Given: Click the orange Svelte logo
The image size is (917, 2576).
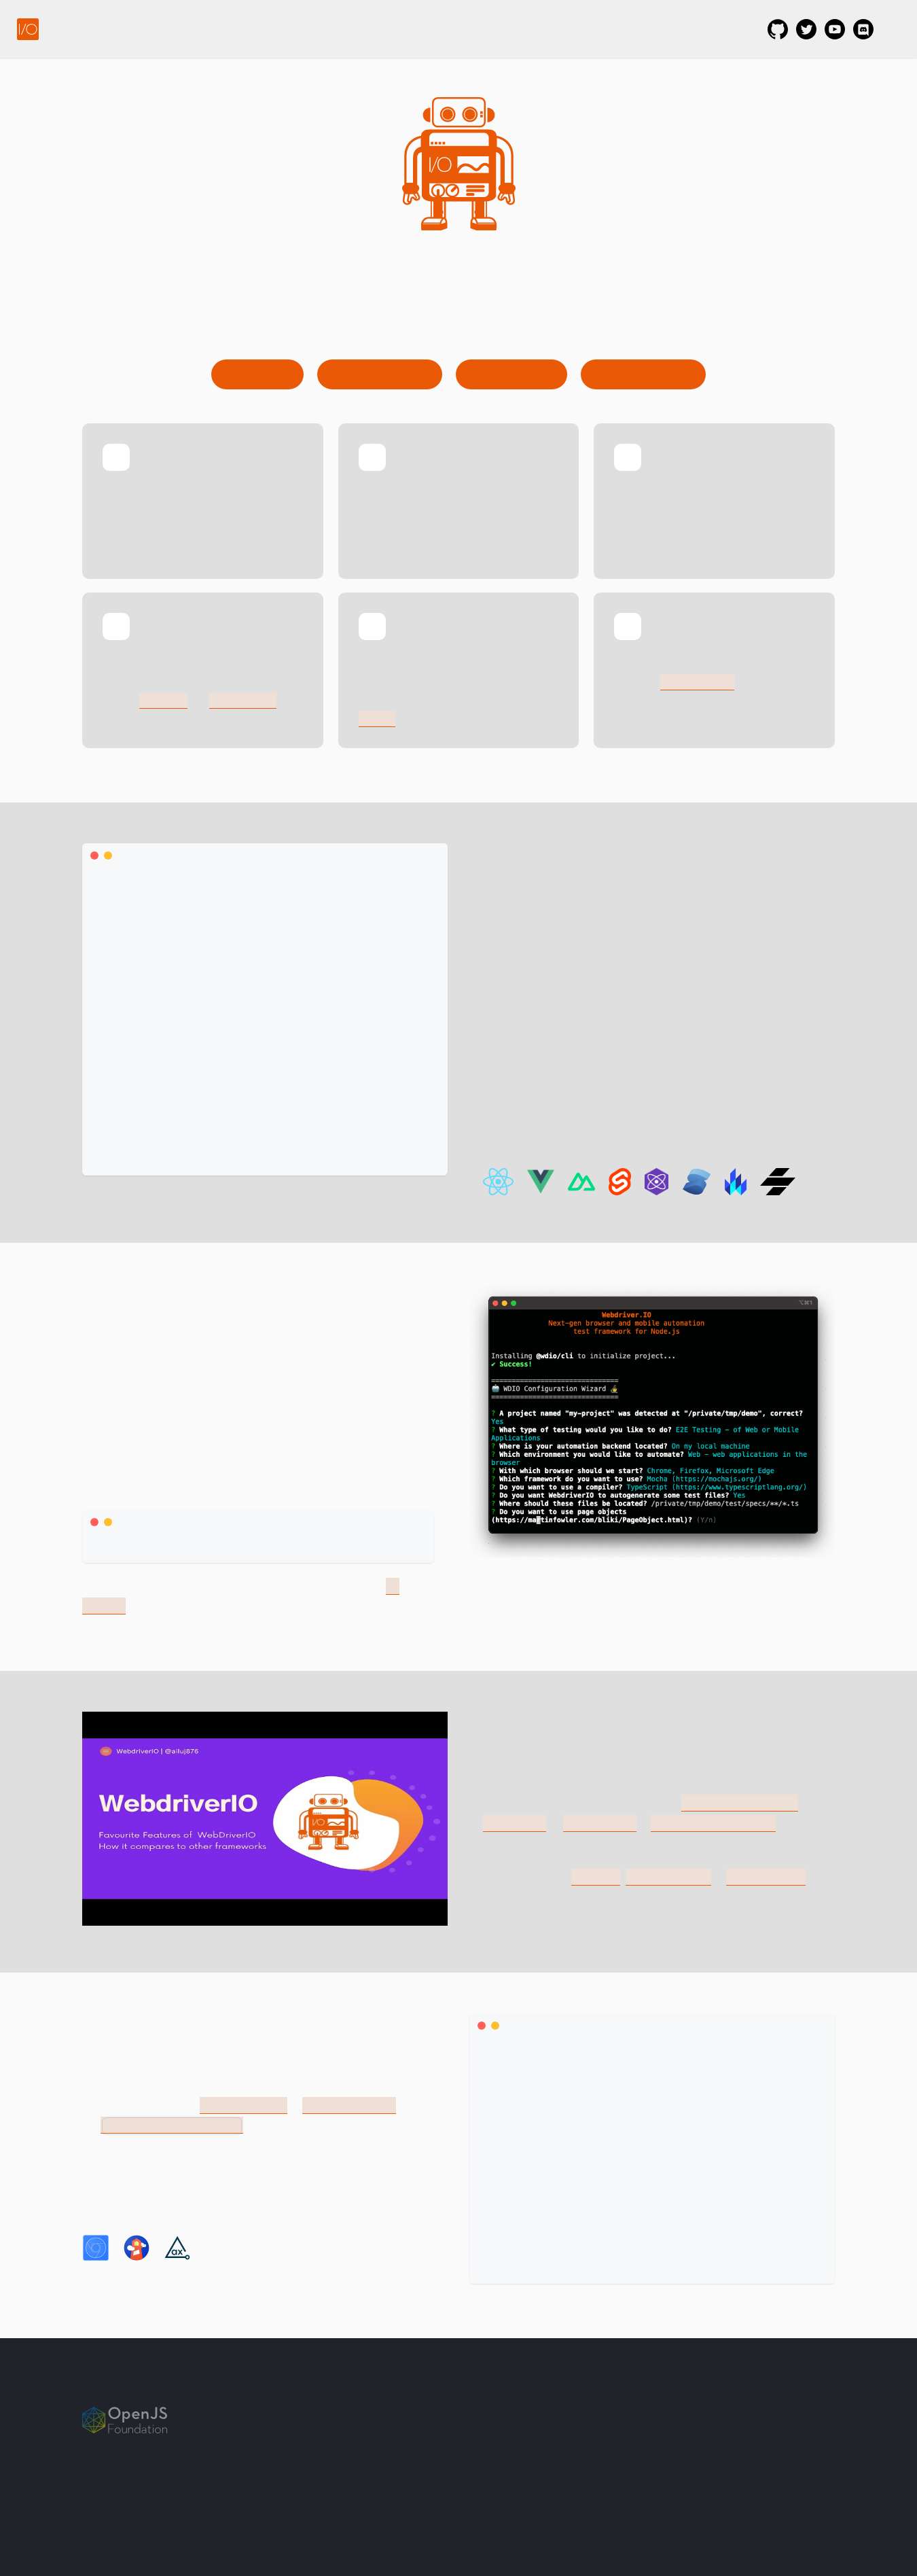Looking at the screenshot, I should click(x=620, y=1181).
